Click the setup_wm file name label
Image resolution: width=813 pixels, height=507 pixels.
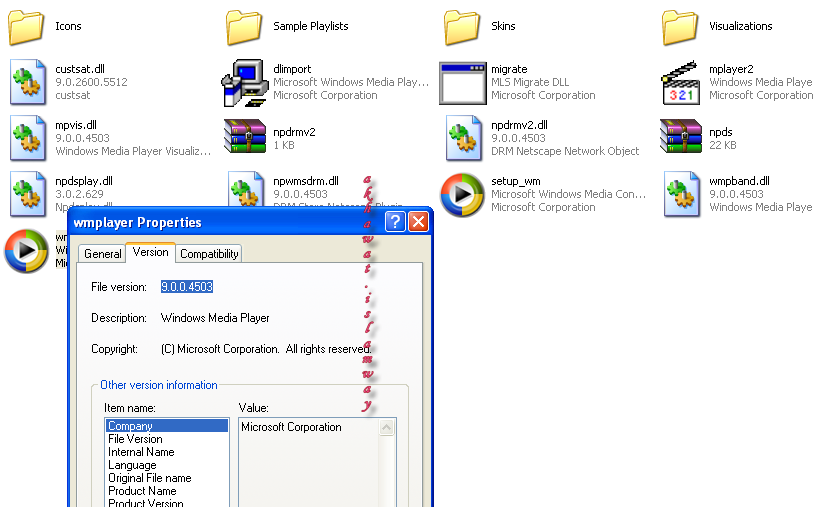pyautogui.click(x=515, y=181)
